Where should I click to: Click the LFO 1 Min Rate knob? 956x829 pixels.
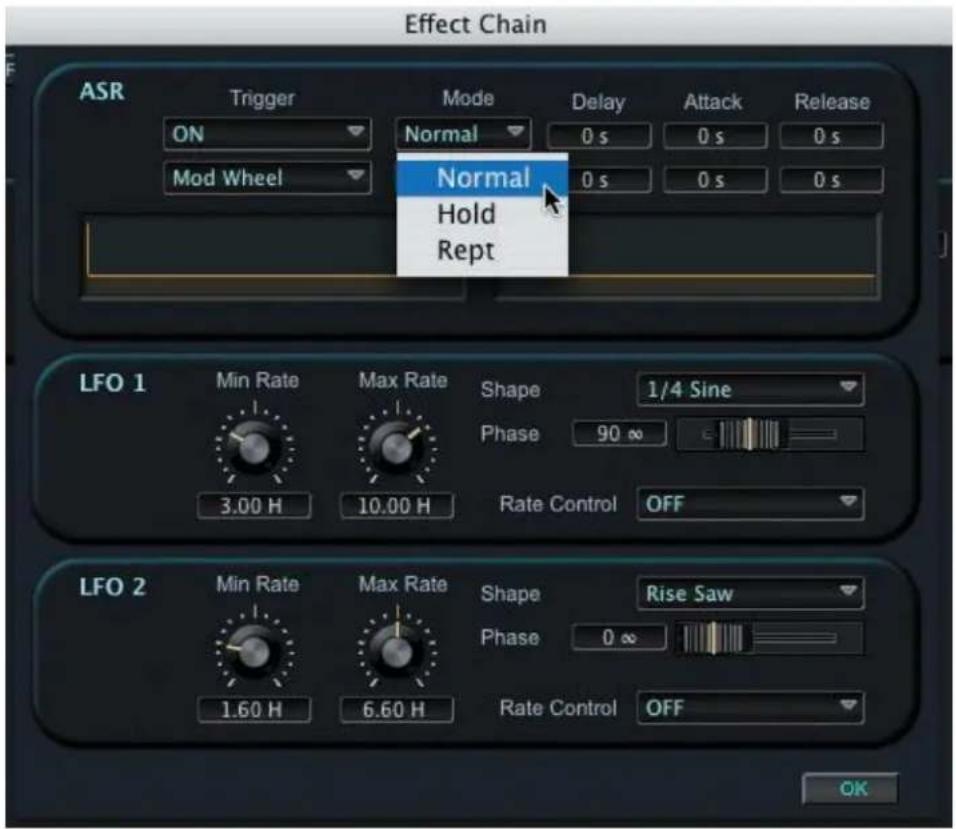click(x=254, y=447)
